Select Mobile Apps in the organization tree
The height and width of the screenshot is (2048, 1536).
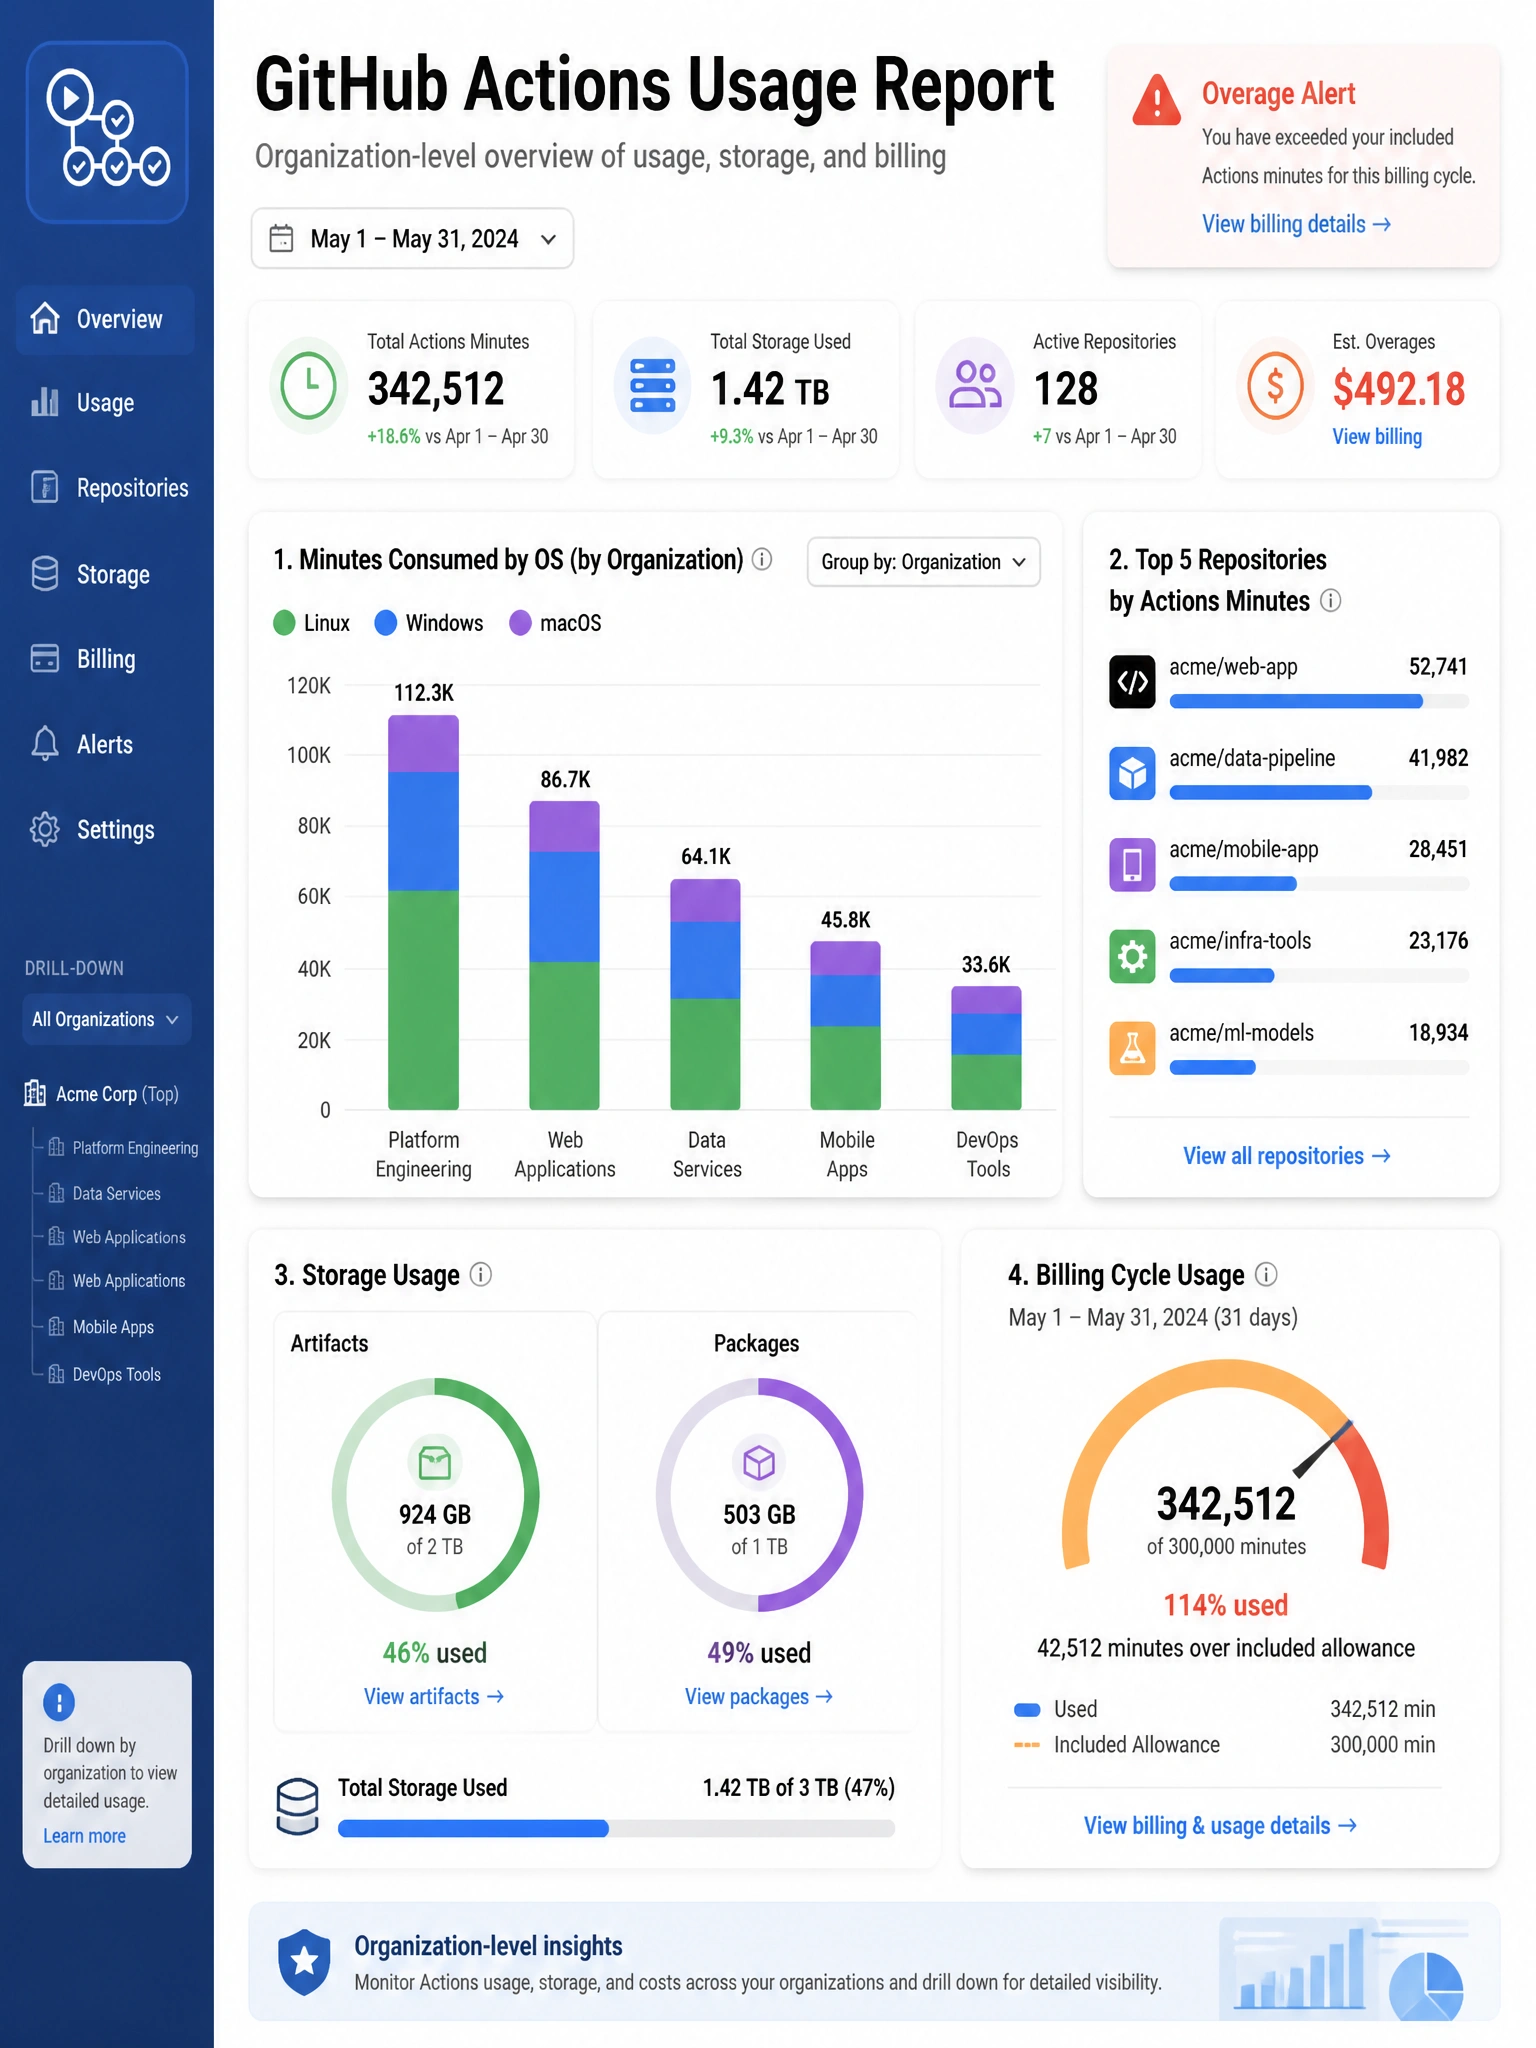coord(102,1327)
